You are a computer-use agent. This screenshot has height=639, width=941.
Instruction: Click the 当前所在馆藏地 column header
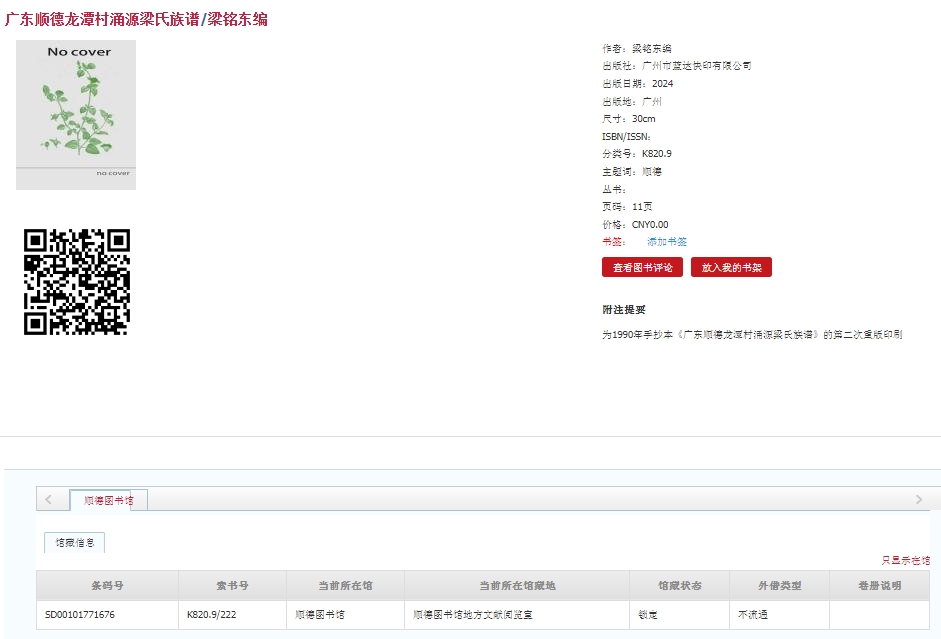(517, 586)
